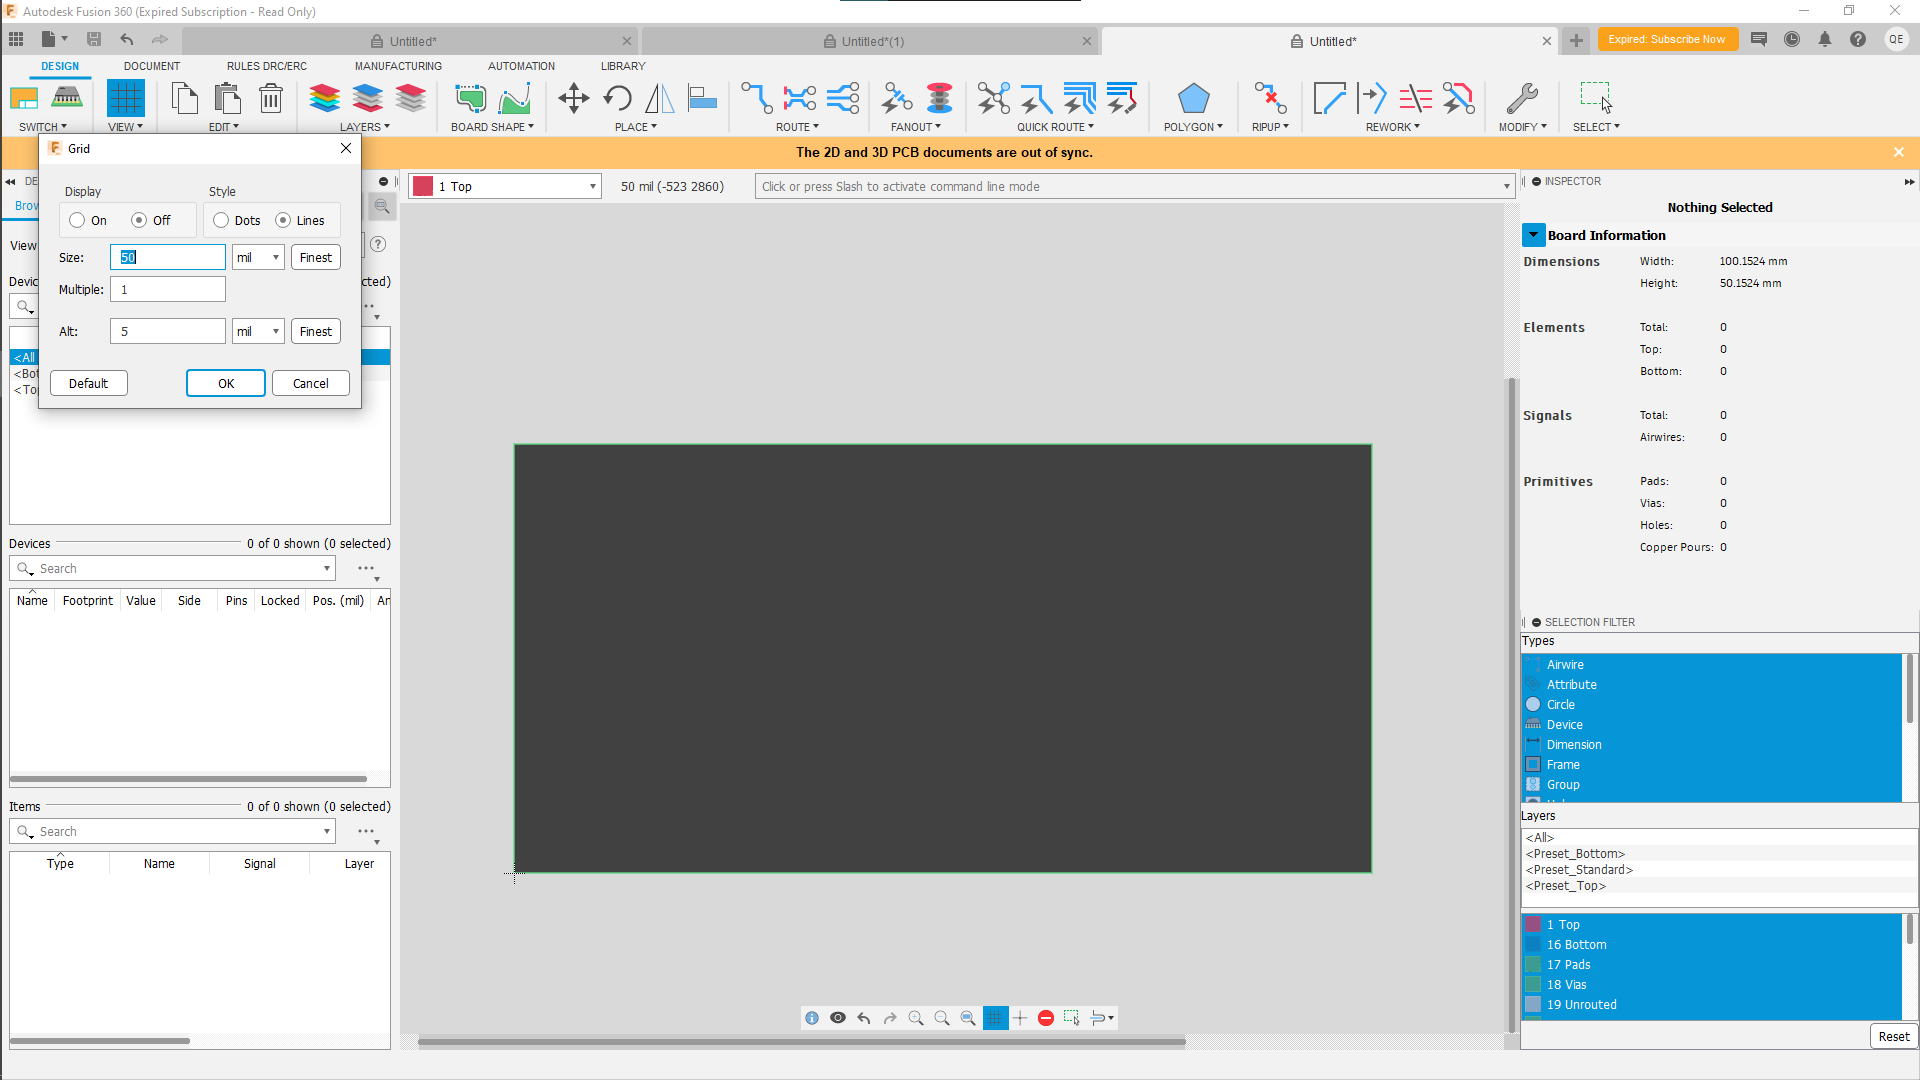Click the Grid Size input field

[x=167, y=257]
